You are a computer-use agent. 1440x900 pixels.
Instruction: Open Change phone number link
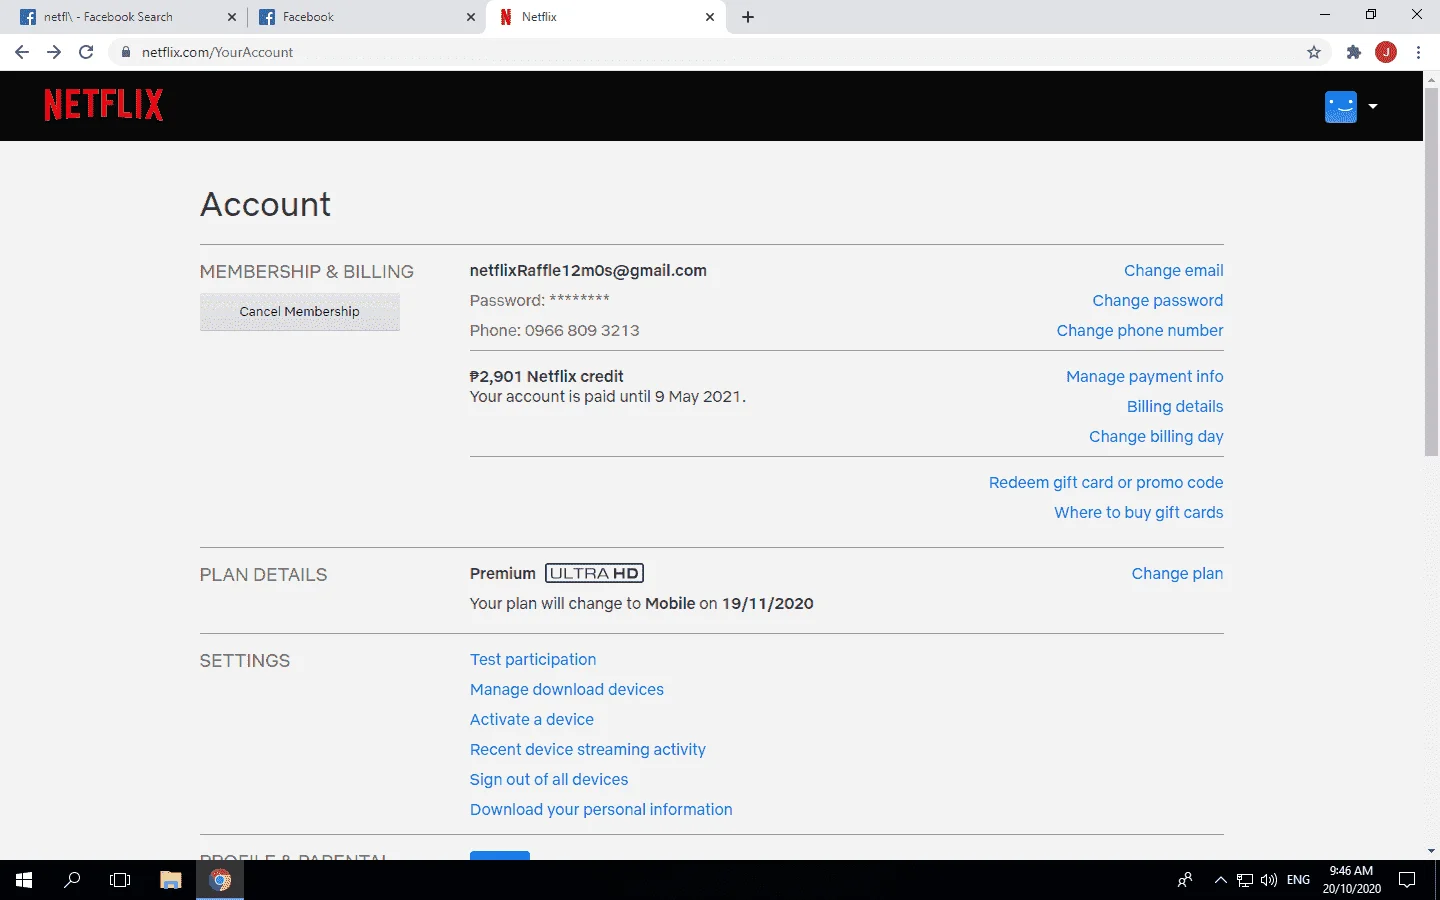tap(1140, 330)
